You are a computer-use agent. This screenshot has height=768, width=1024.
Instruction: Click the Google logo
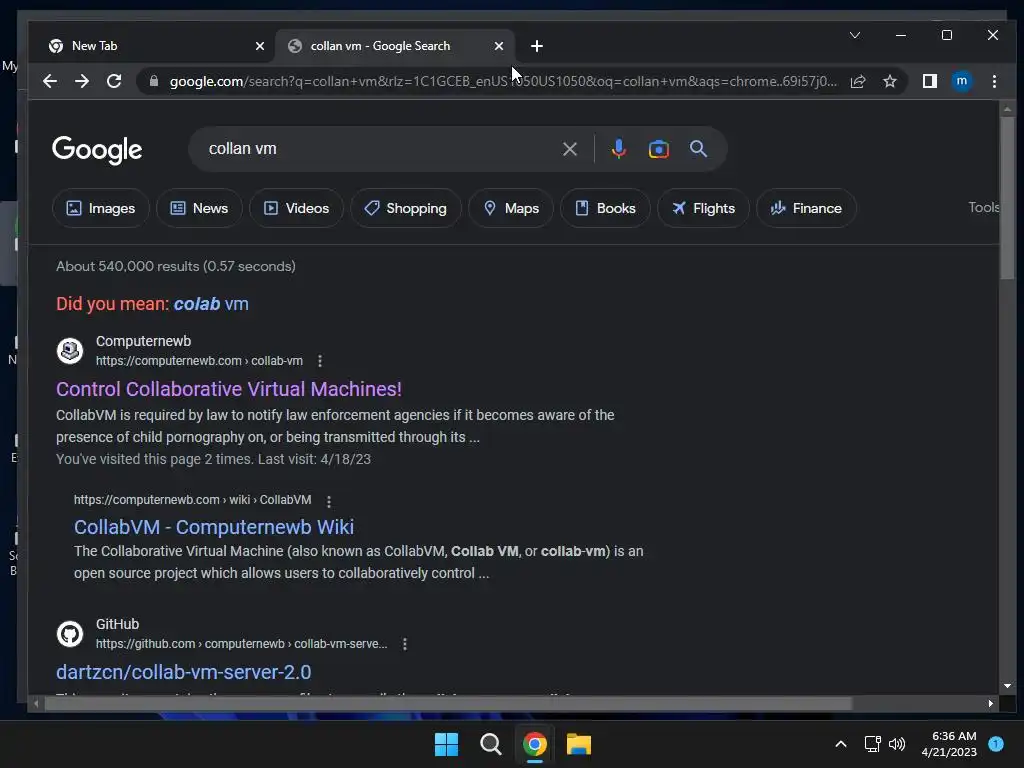[97, 150]
